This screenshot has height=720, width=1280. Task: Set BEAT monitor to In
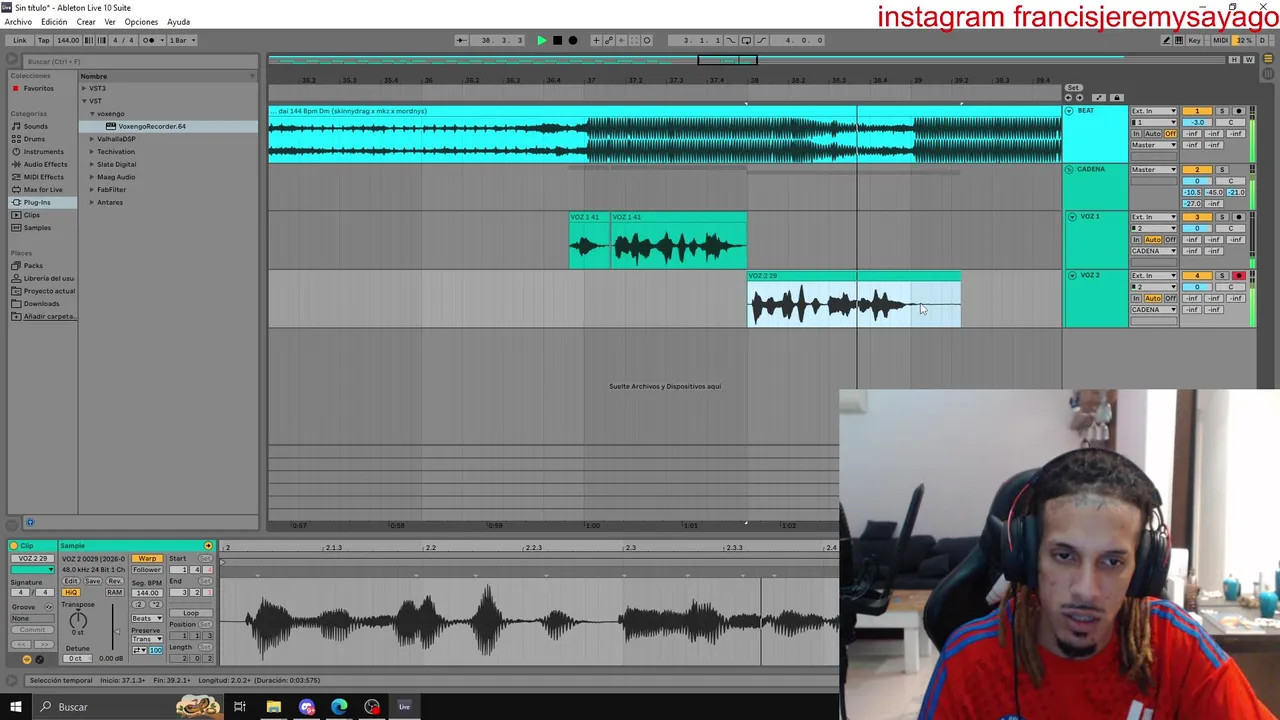[x=1137, y=133]
